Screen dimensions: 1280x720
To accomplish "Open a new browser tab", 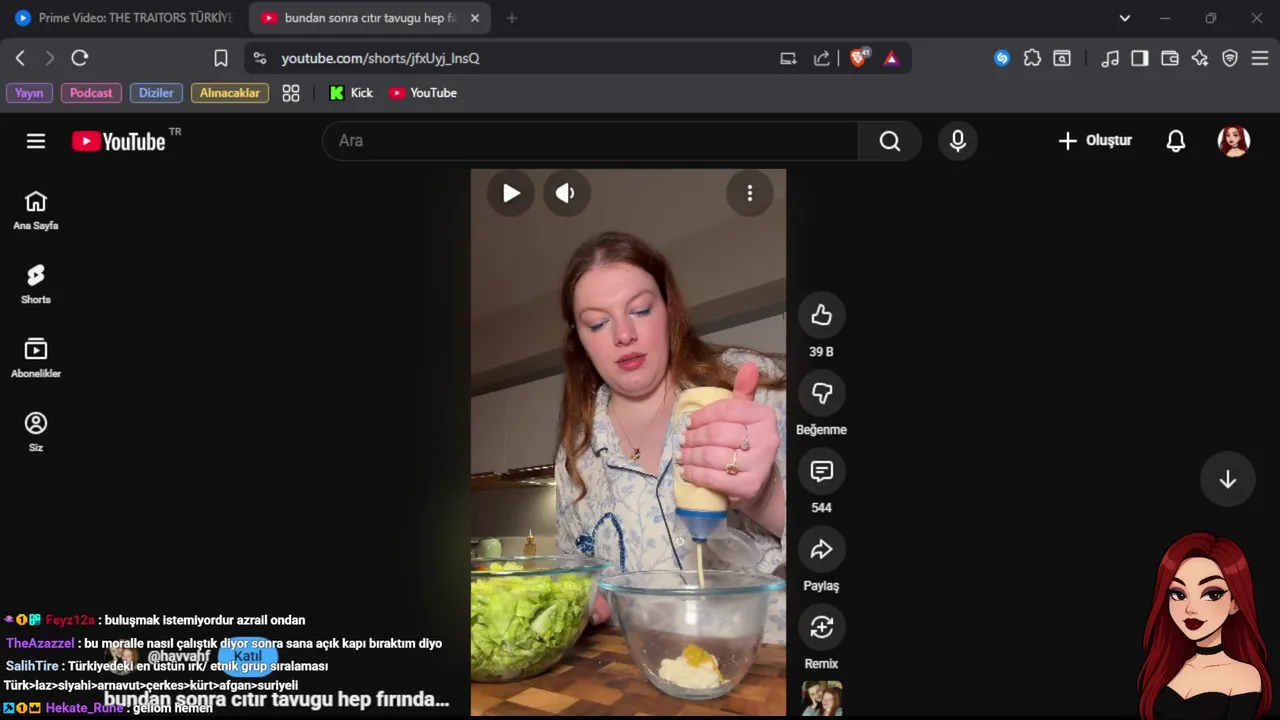I will pos(512,18).
